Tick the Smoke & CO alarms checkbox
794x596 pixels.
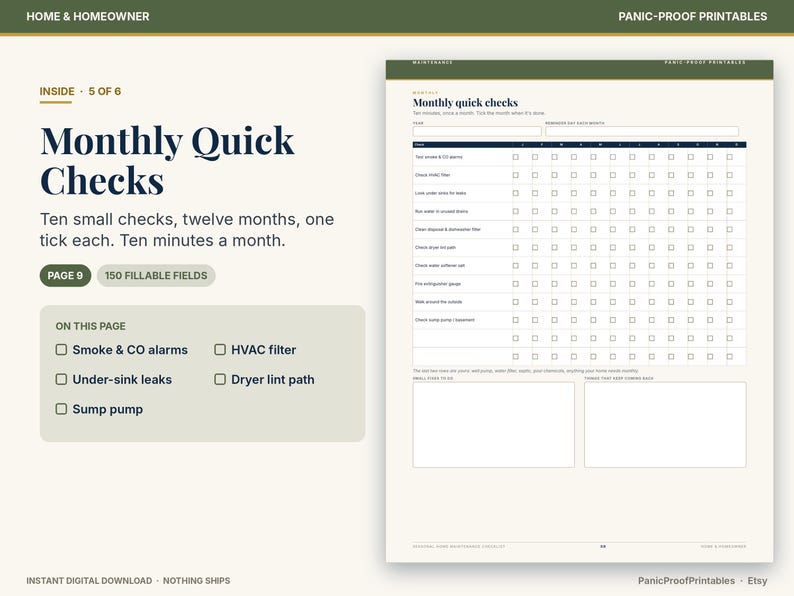click(x=61, y=349)
